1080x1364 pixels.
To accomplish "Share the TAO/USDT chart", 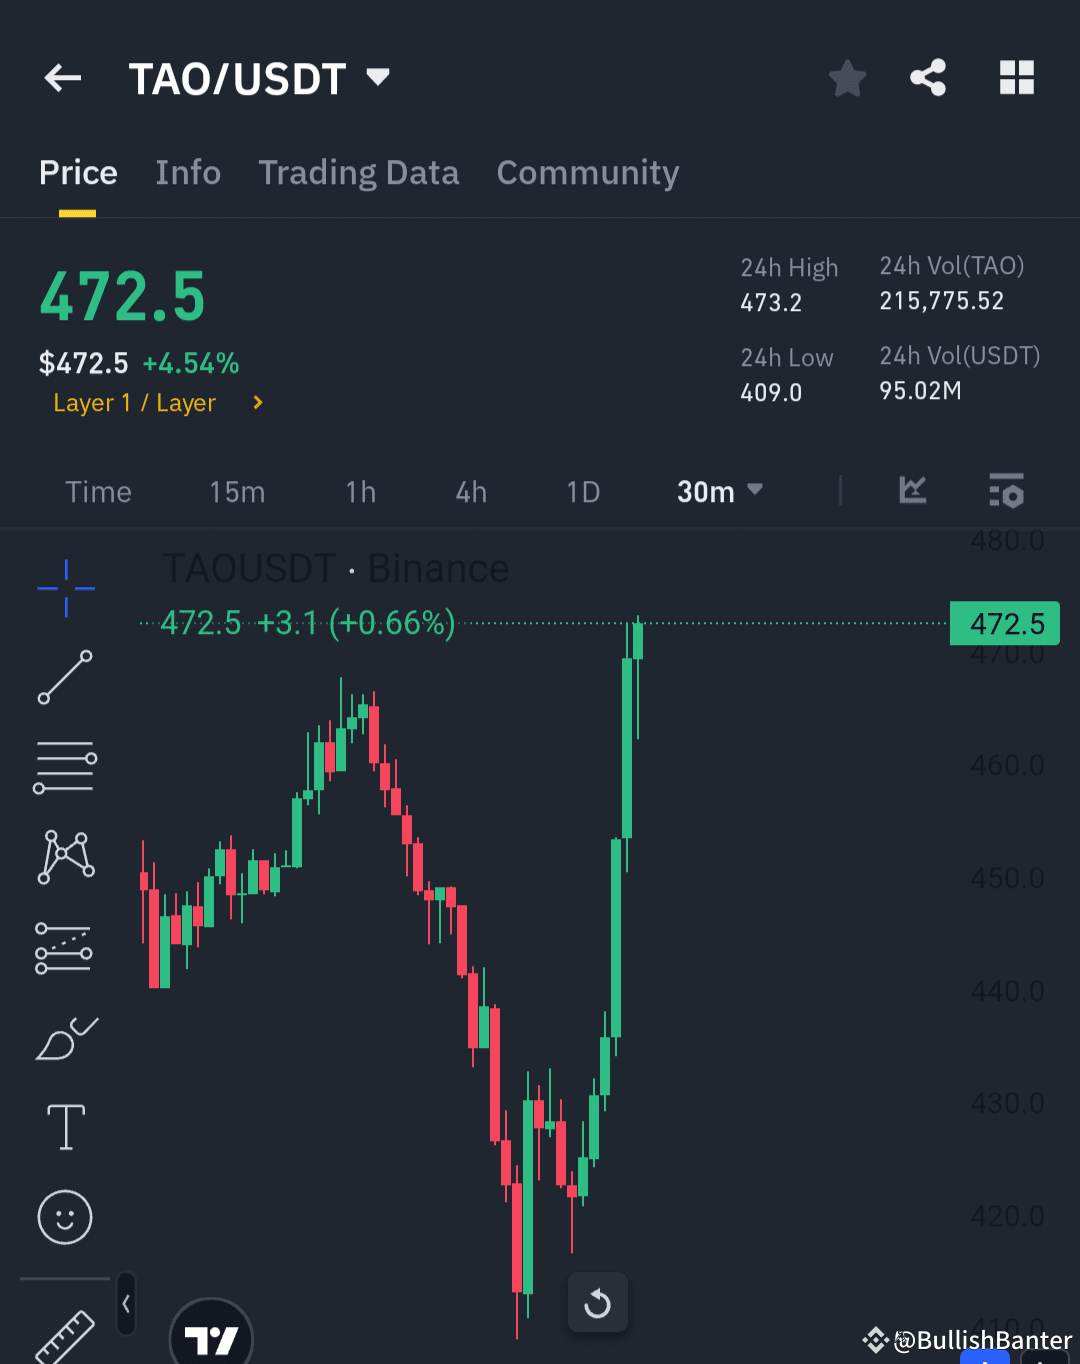I will coord(928,77).
